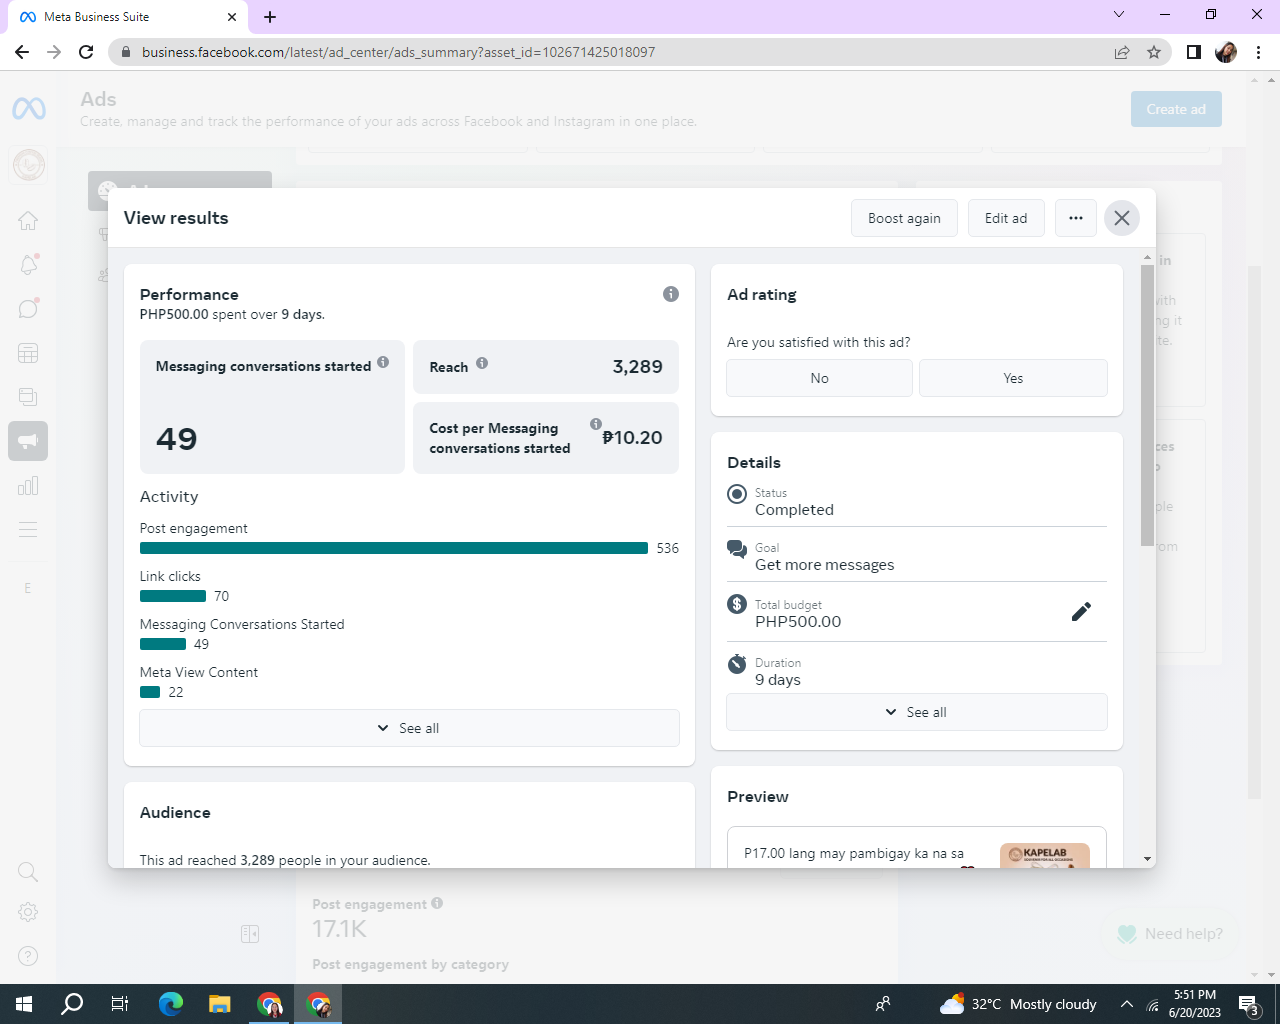Open Planner grid icon in sidebar
This screenshot has width=1280, height=1024.
(x=28, y=353)
